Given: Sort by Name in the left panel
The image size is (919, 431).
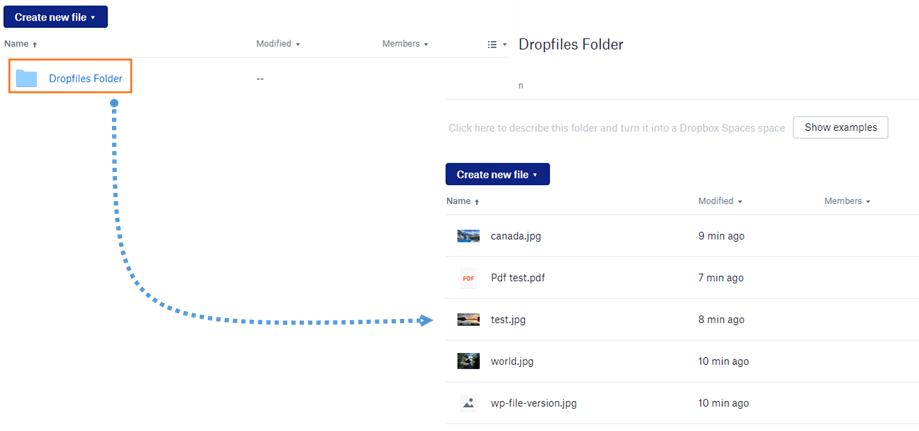Looking at the screenshot, I should (20, 44).
